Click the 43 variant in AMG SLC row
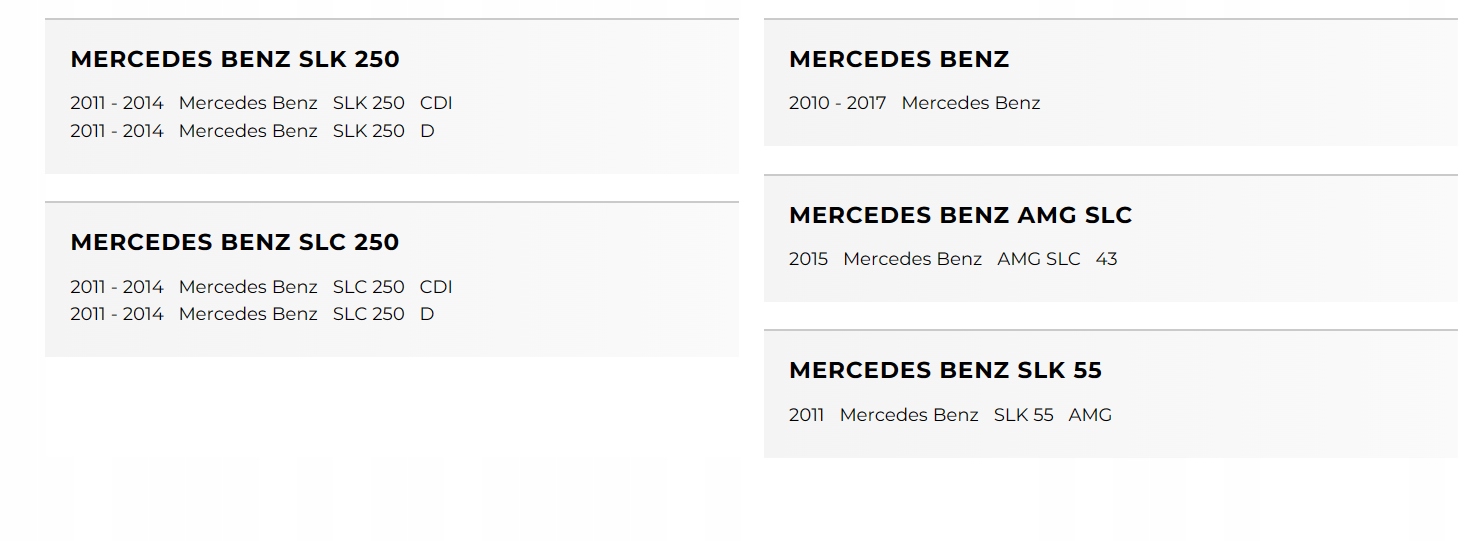 click(x=1106, y=259)
